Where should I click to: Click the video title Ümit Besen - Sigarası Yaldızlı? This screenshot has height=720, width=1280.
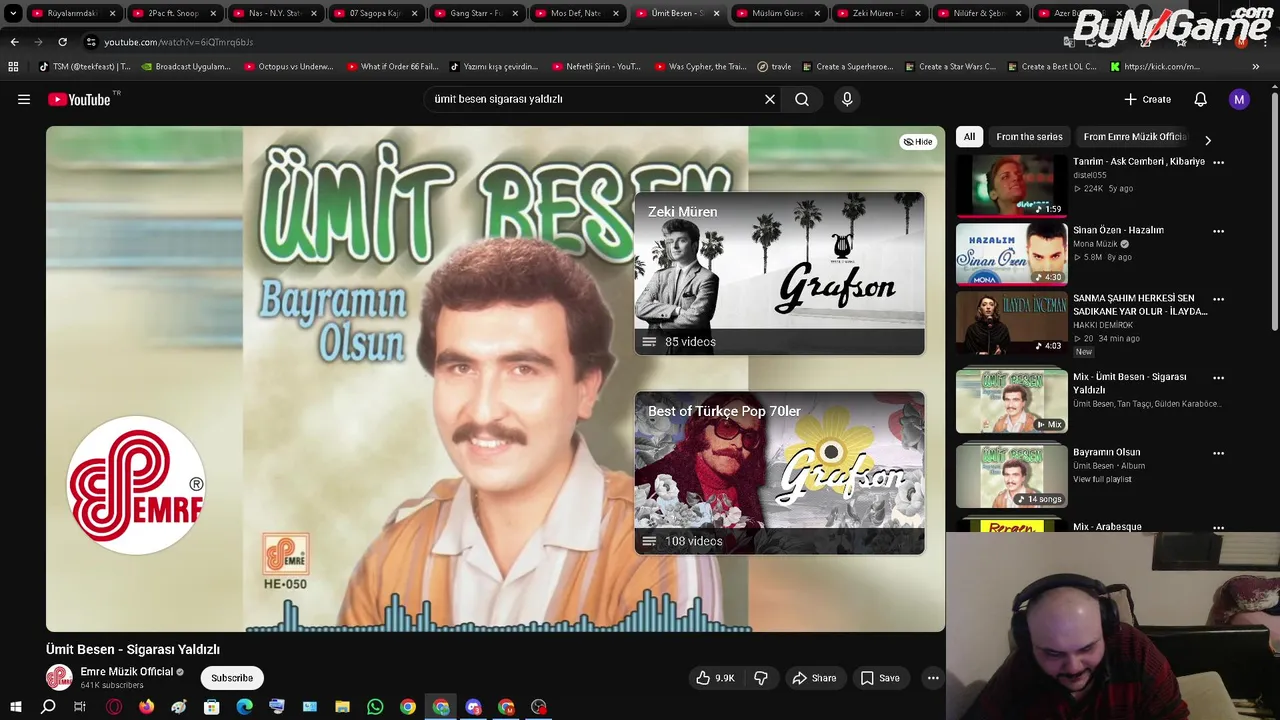pyautogui.click(x=133, y=649)
